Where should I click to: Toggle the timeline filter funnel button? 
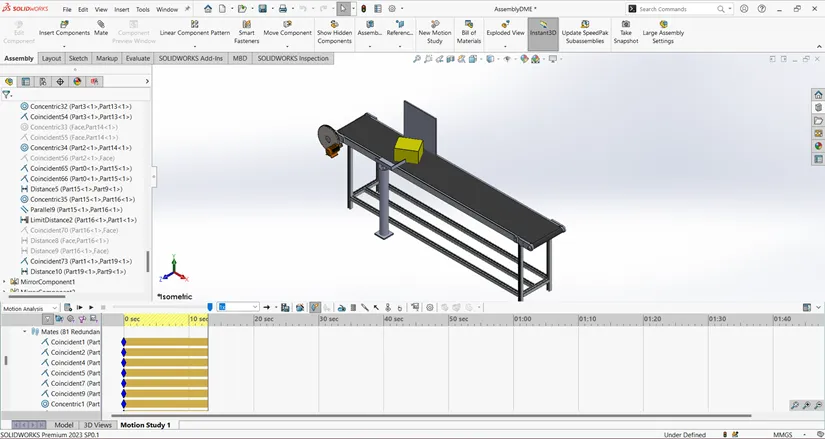pos(47,319)
